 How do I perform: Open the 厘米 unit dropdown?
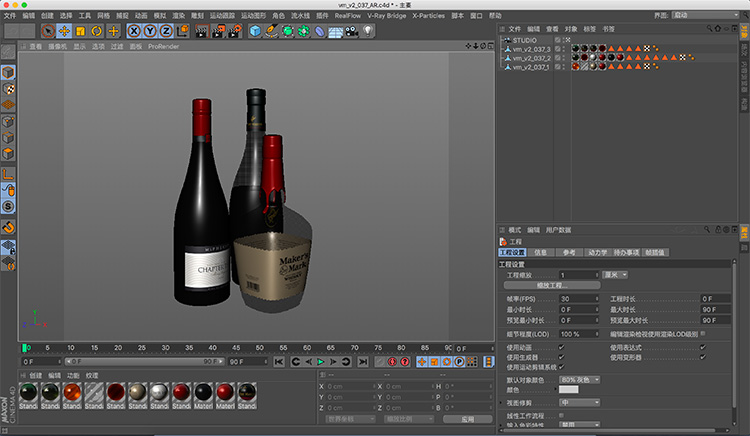(615, 275)
